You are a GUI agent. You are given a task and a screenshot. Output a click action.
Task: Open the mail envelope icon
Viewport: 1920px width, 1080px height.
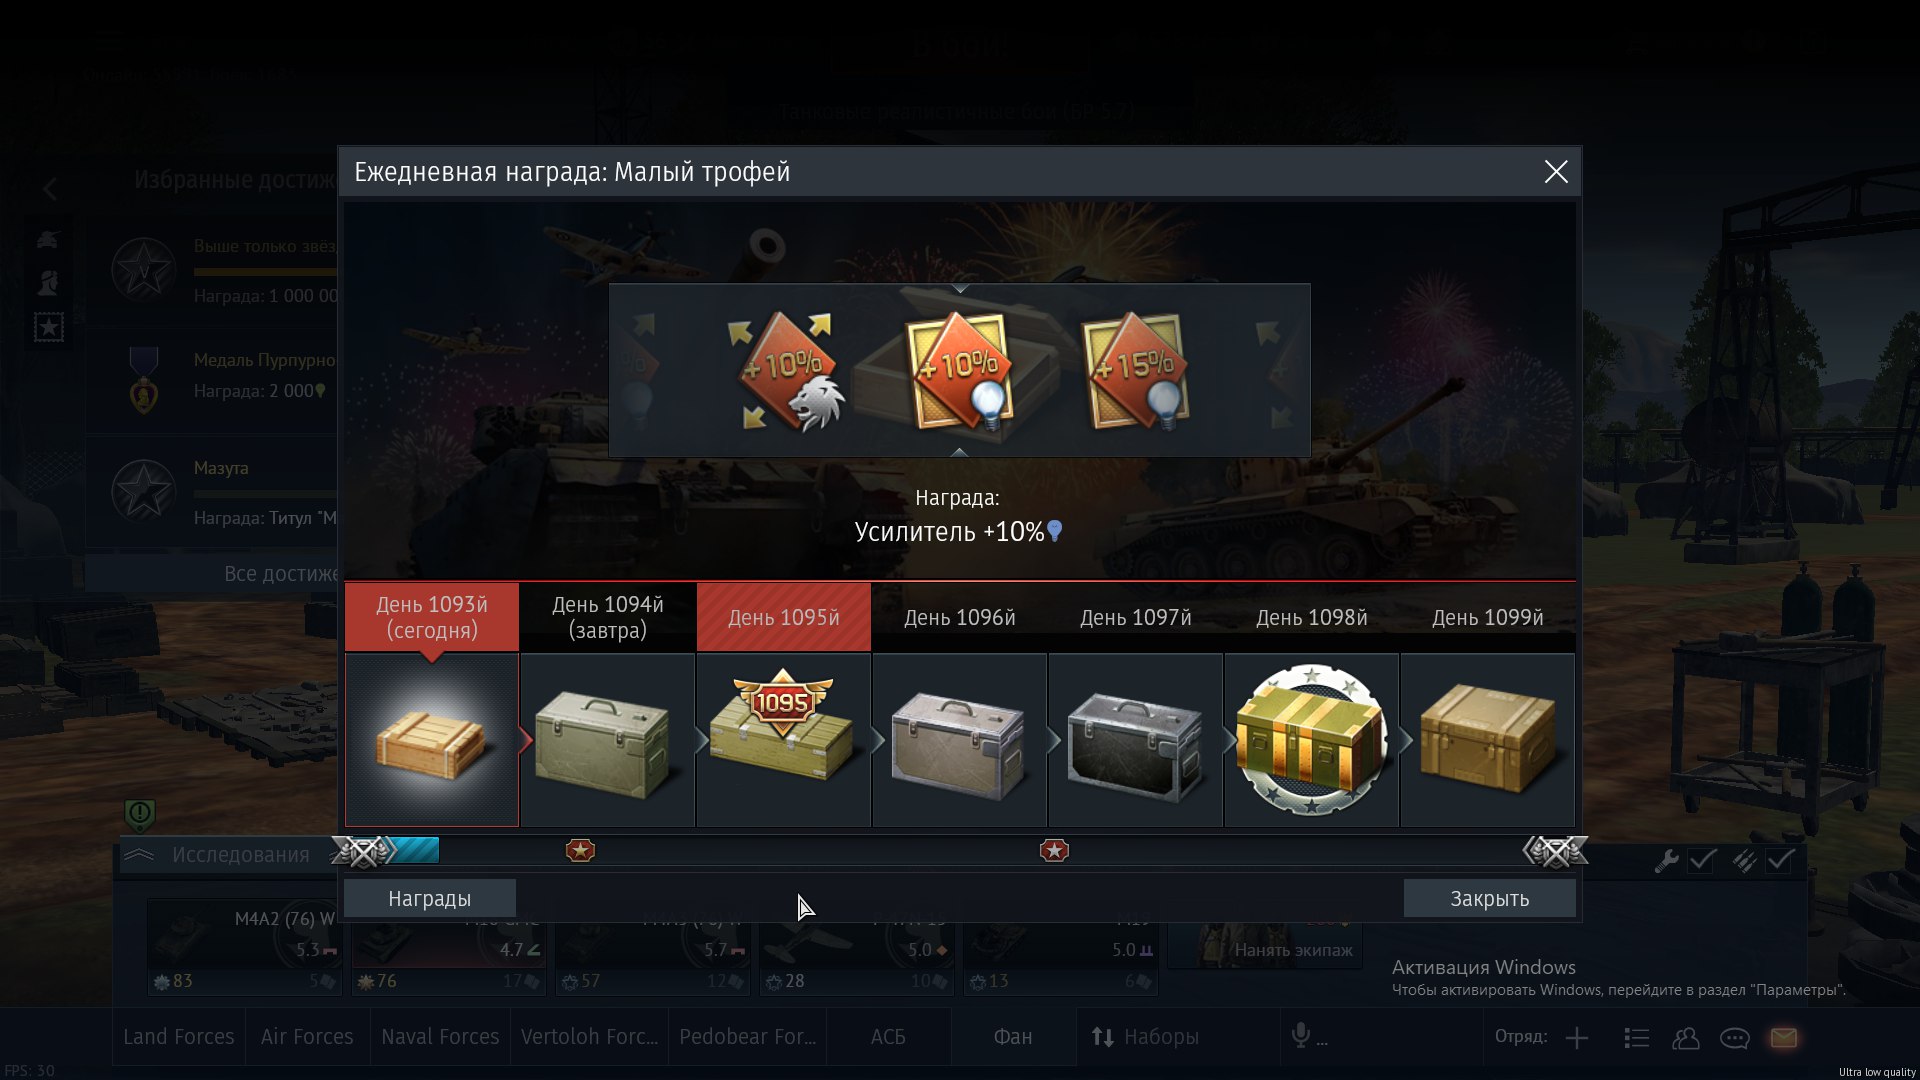(1784, 1038)
